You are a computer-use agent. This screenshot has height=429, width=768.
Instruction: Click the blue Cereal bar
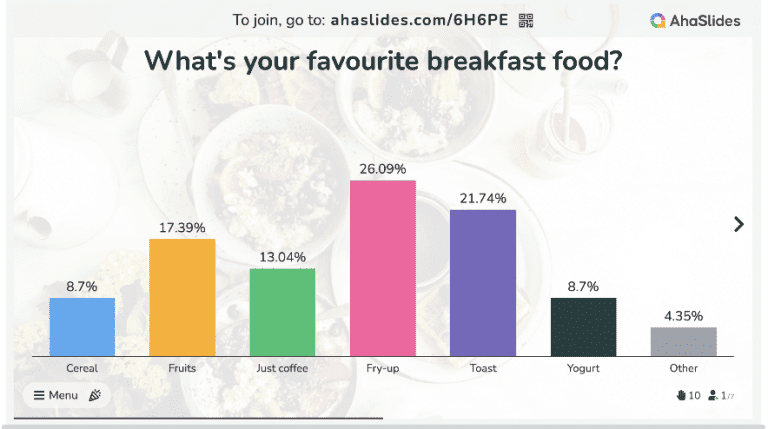tap(82, 326)
